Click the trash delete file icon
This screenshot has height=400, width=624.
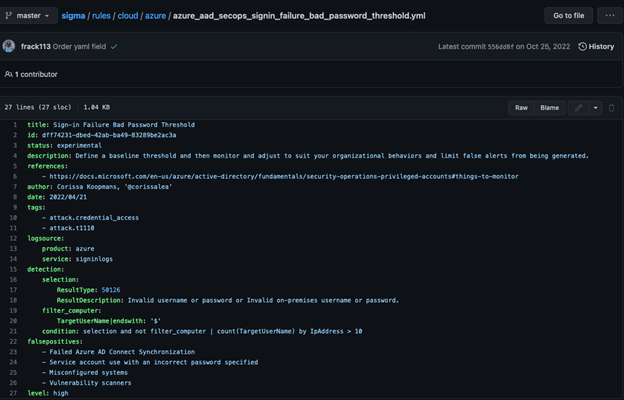tap(612, 107)
